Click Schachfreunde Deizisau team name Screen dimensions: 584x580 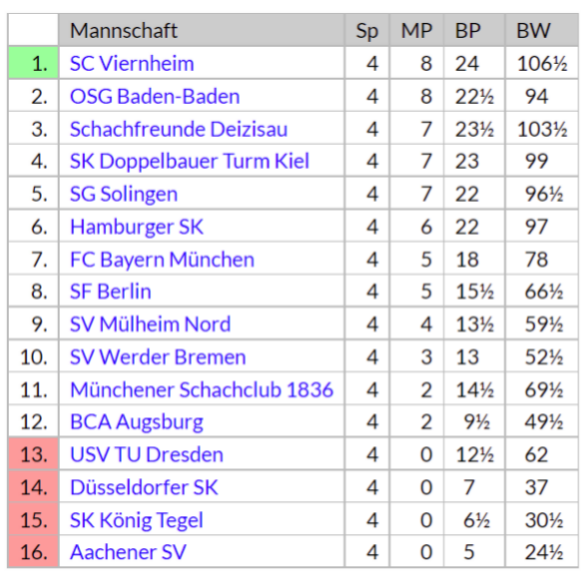(x=179, y=129)
